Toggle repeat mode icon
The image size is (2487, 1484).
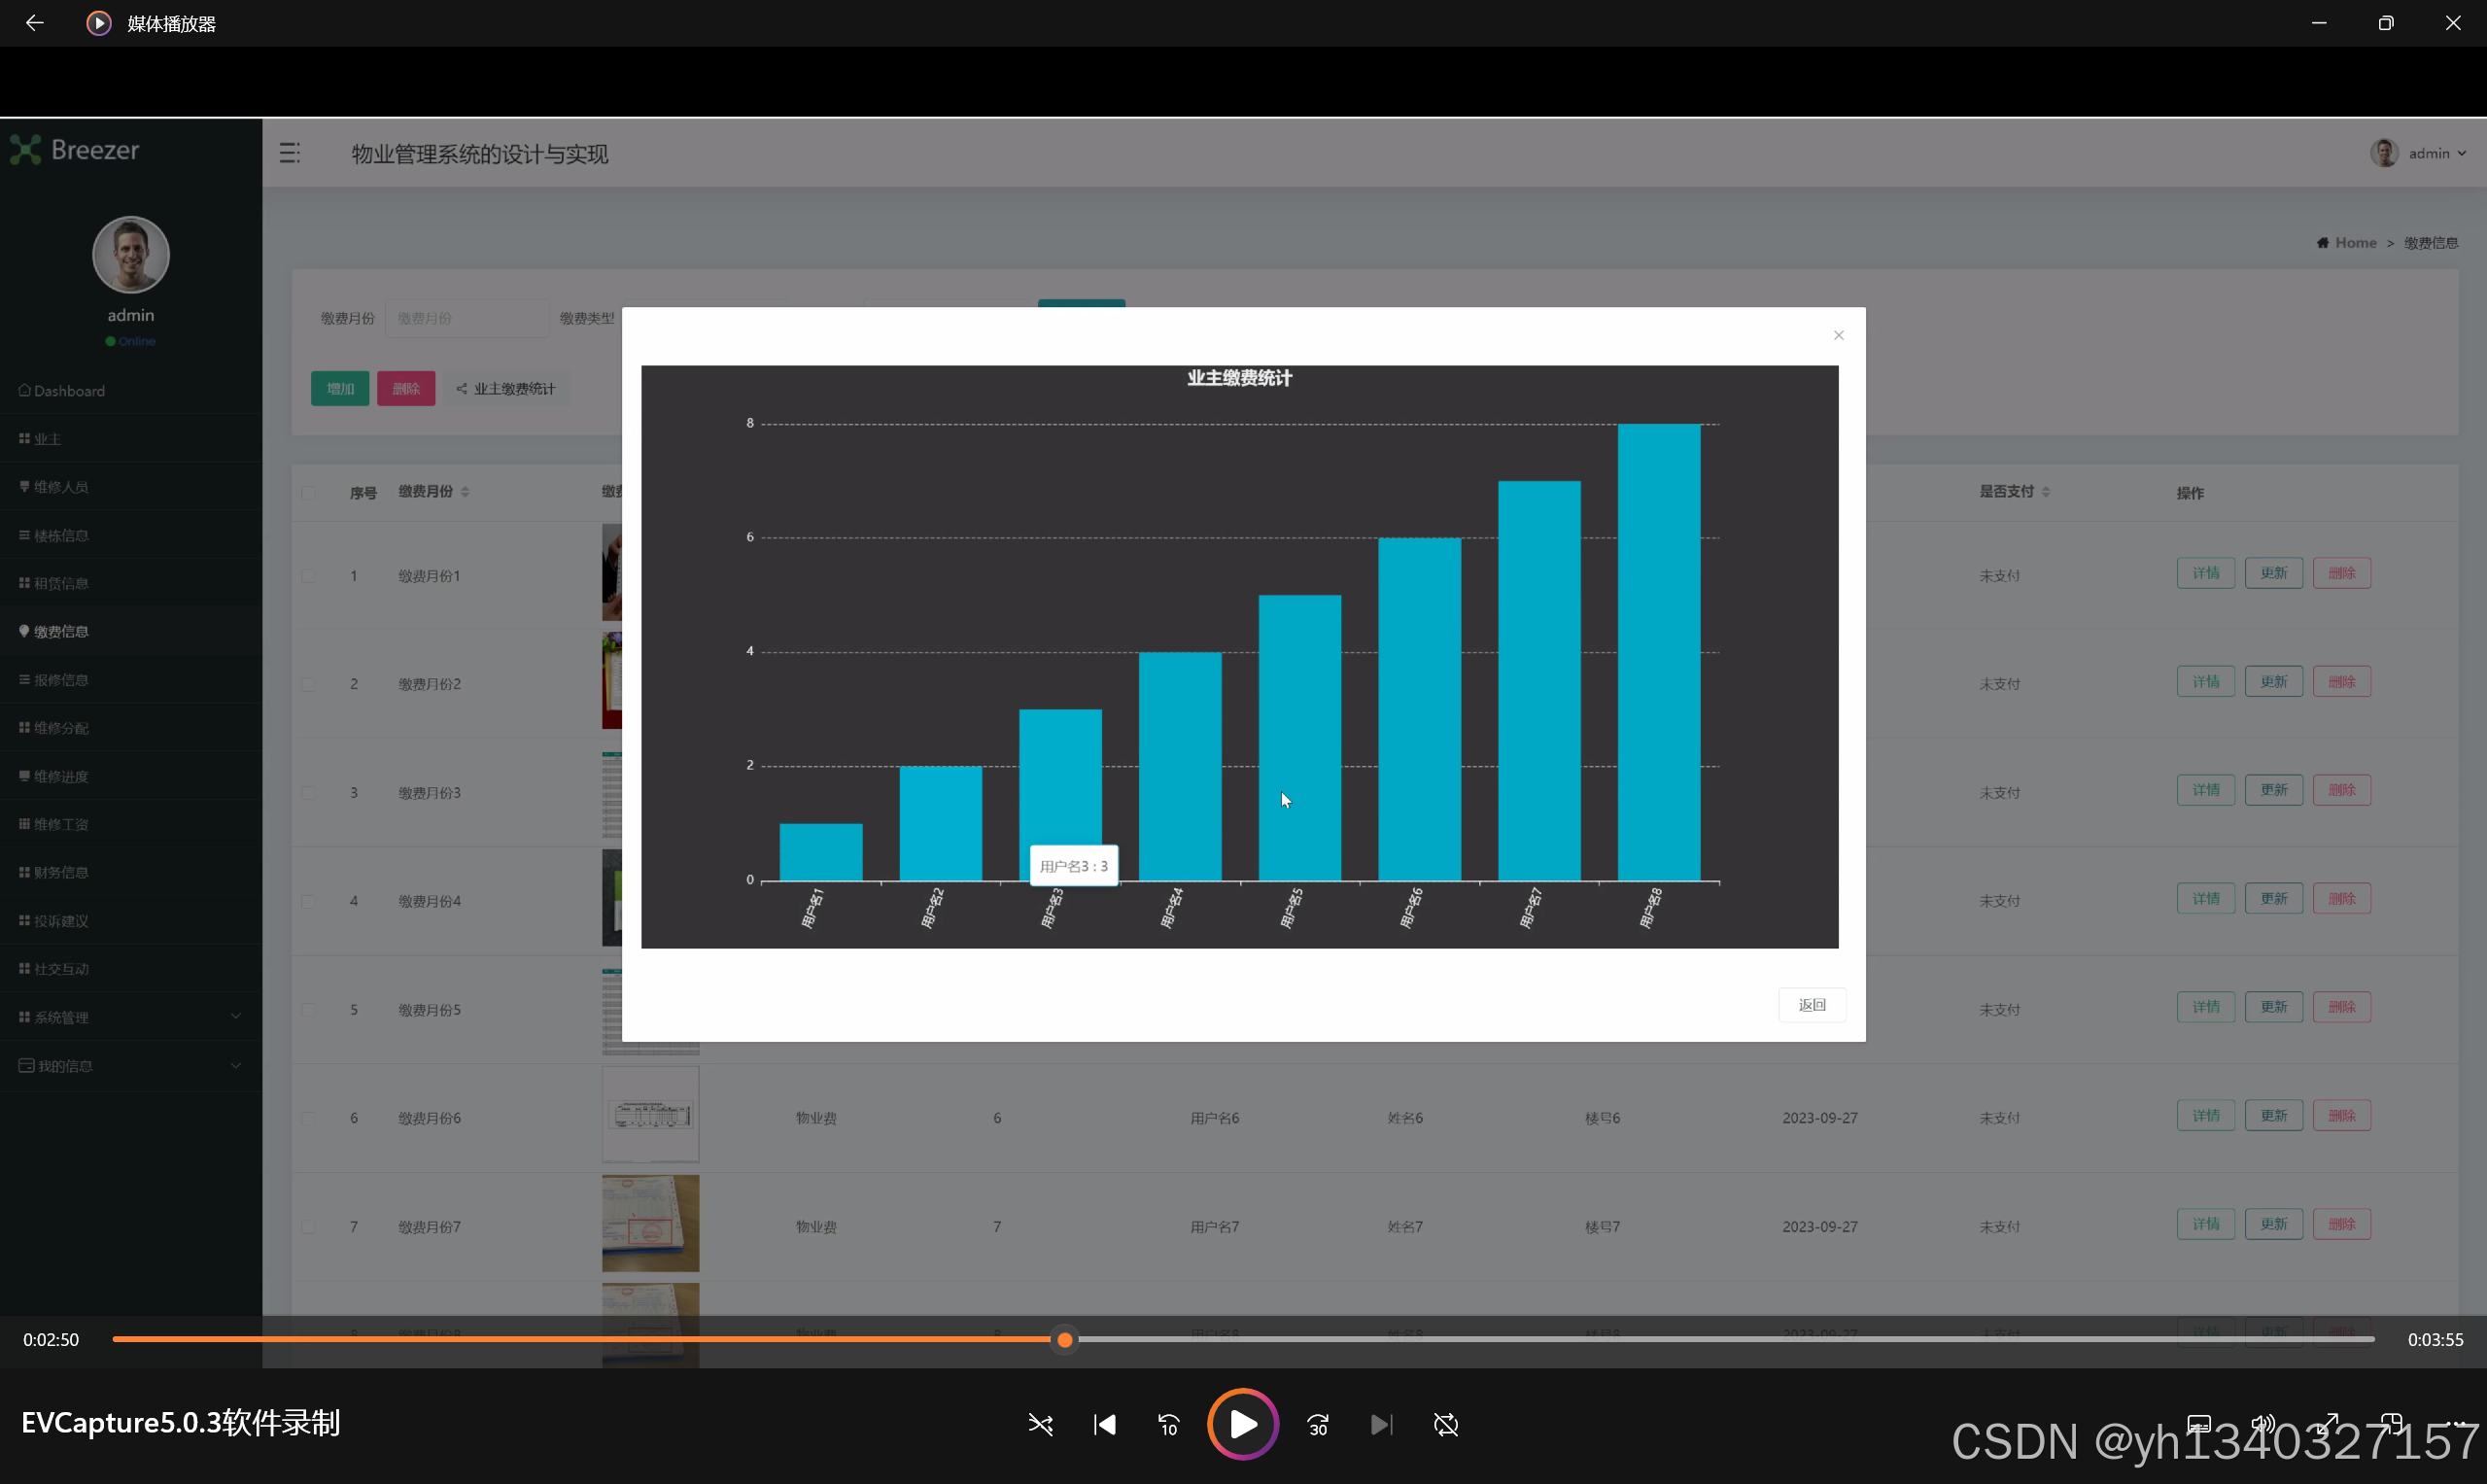click(x=1446, y=1424)
